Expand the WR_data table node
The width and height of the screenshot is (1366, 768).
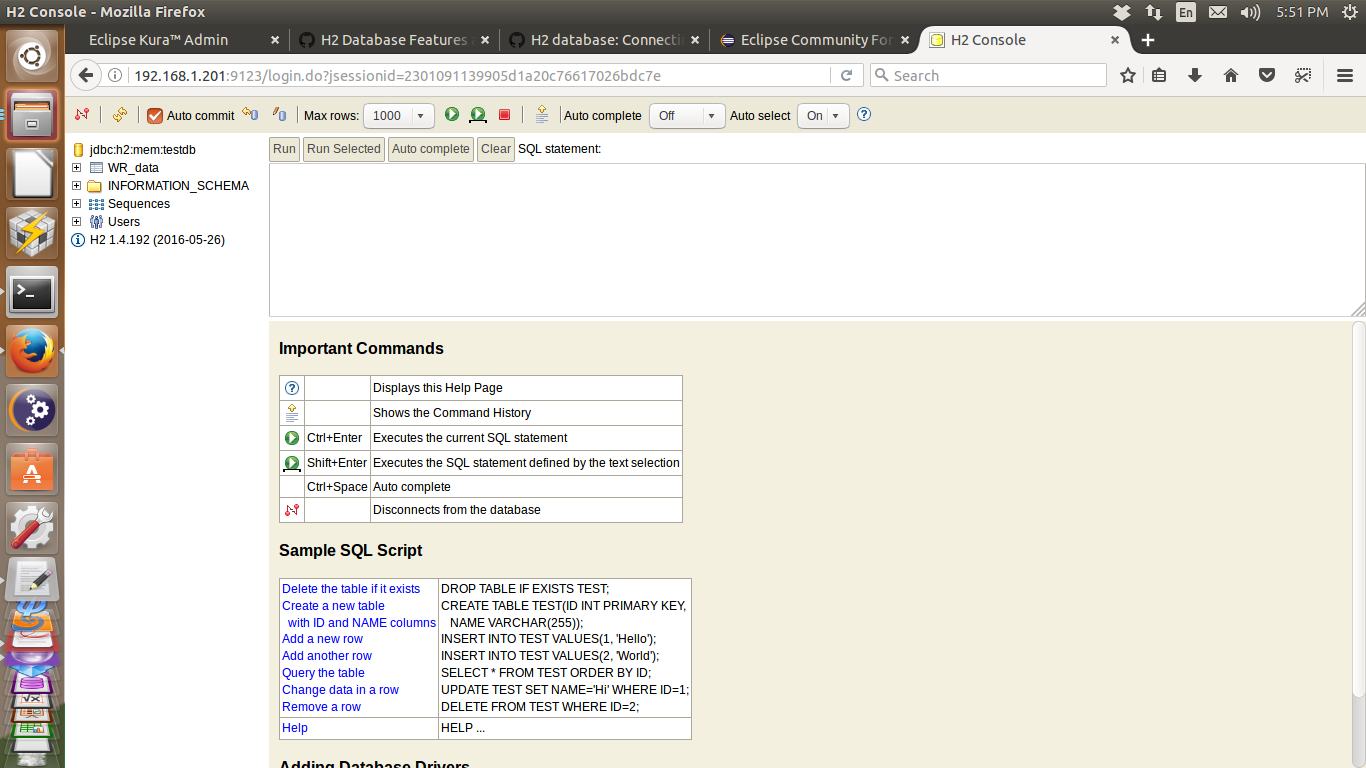point(77,167)
